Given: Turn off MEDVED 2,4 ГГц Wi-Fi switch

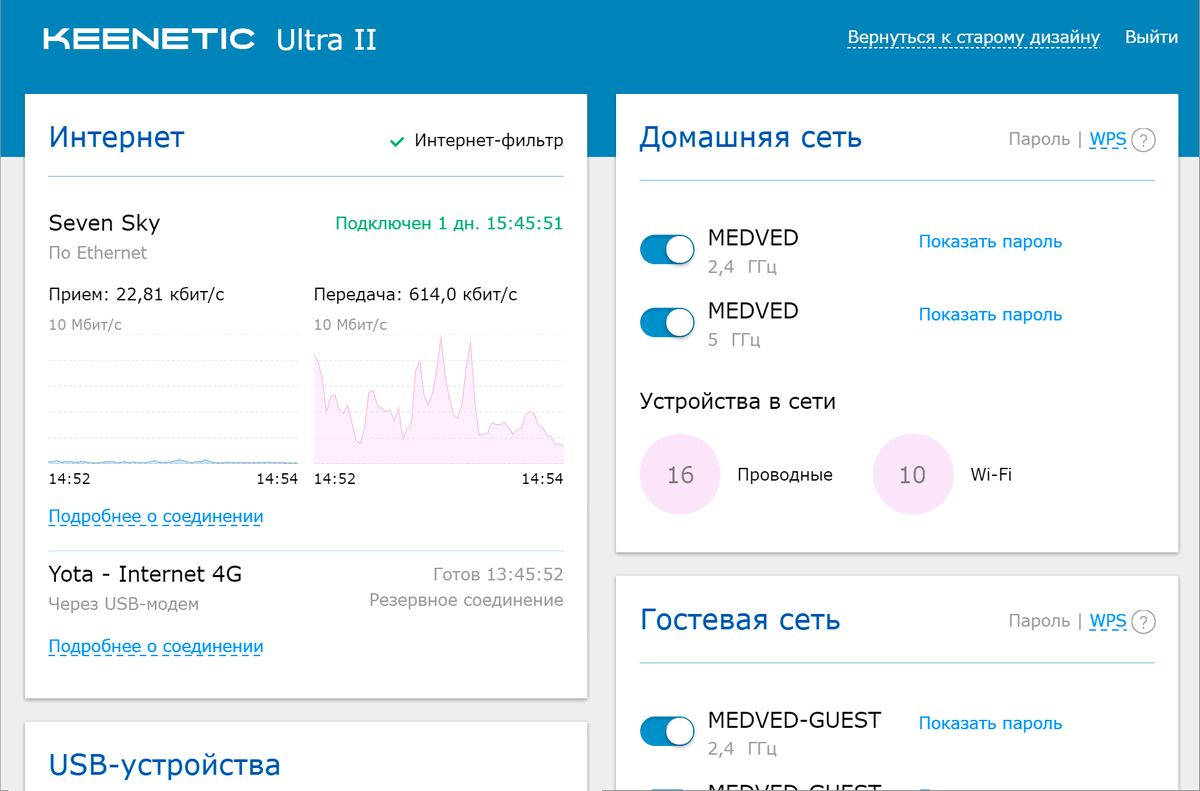Looking at the screenshot, I should pos(667,250).
